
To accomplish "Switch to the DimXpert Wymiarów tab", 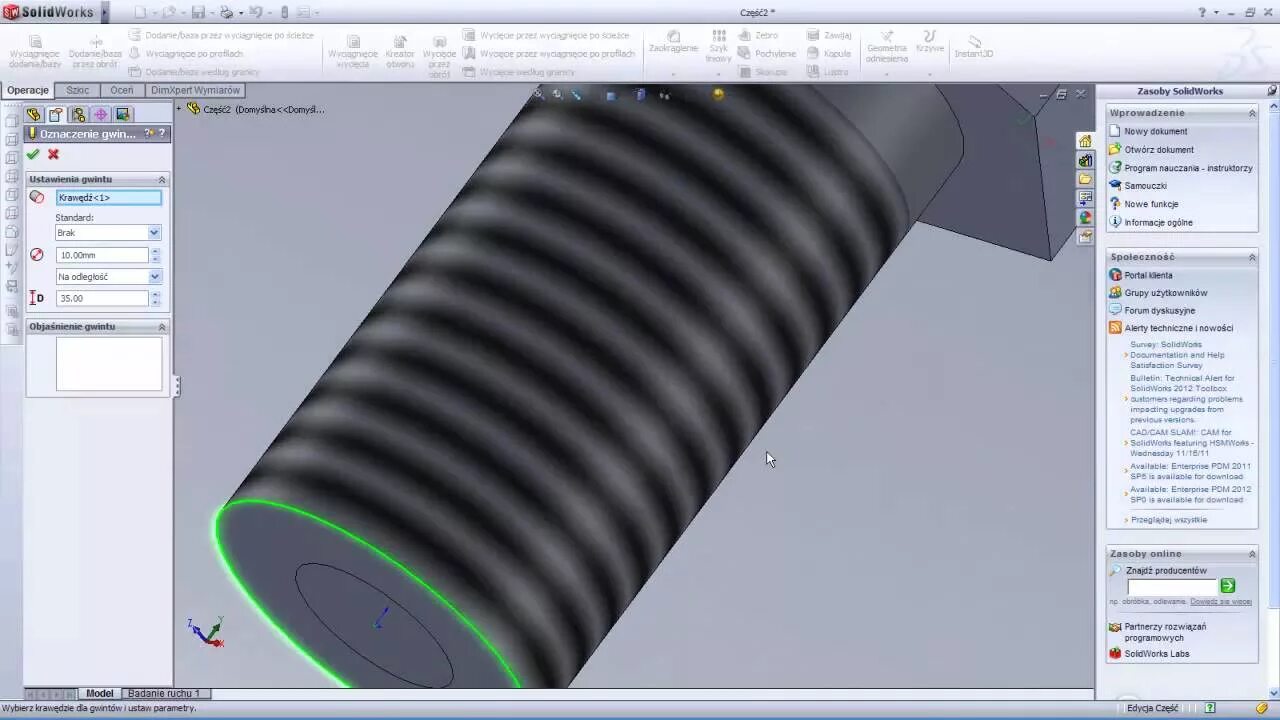I will coord(195,90).
